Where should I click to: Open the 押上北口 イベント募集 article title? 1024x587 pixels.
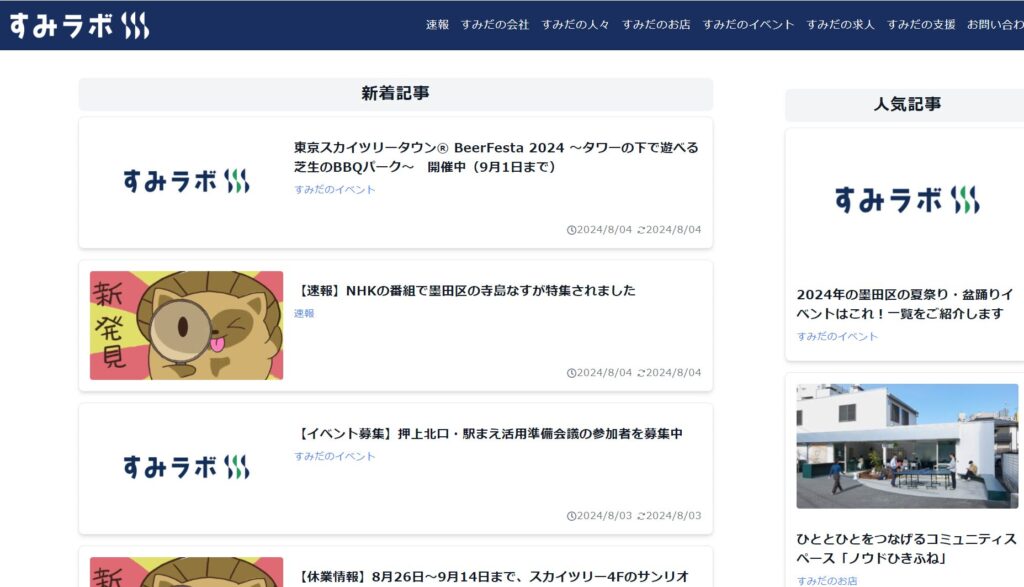[x=489, y=434]
